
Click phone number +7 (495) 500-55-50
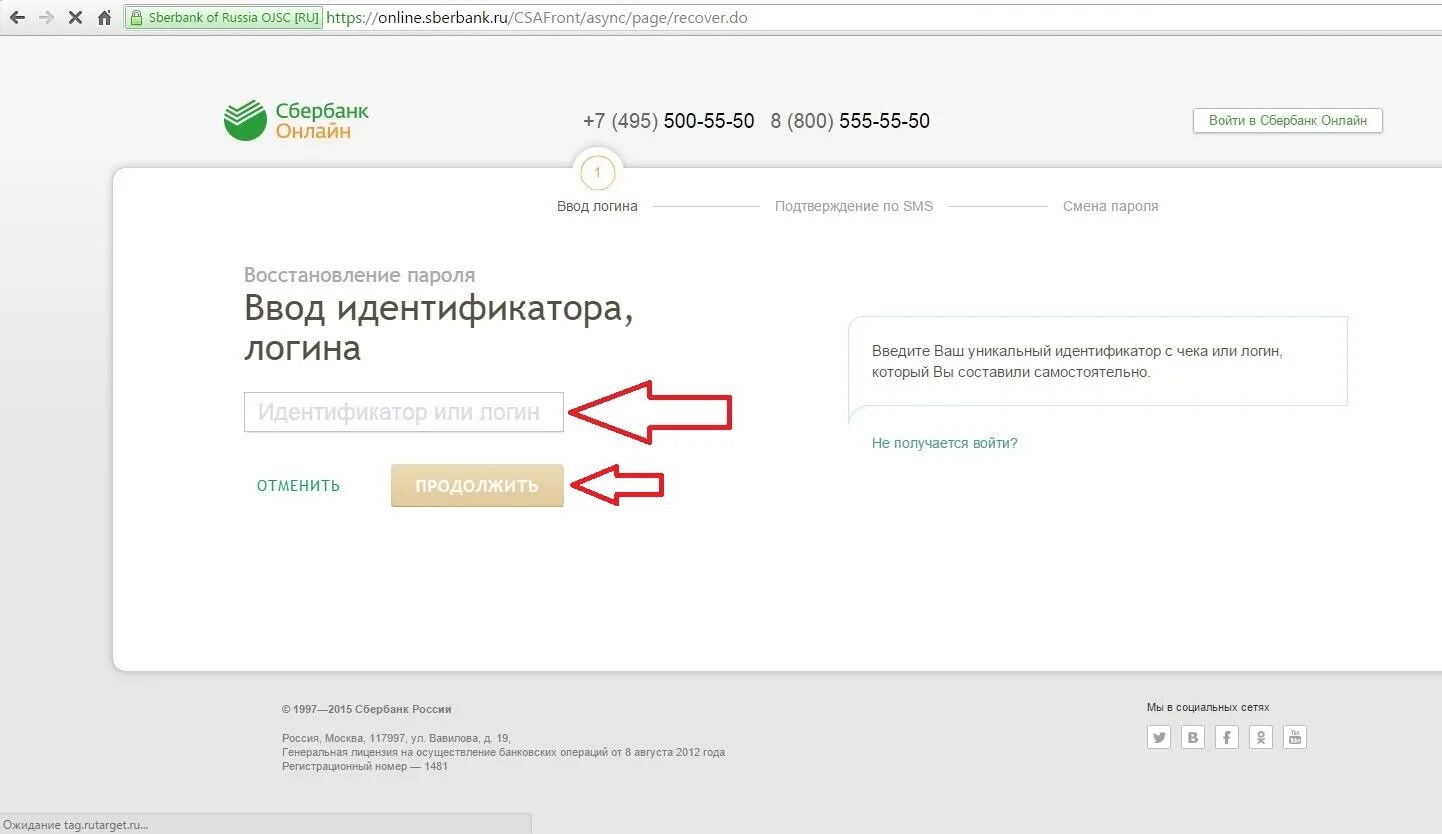click(x=668, y=121)
